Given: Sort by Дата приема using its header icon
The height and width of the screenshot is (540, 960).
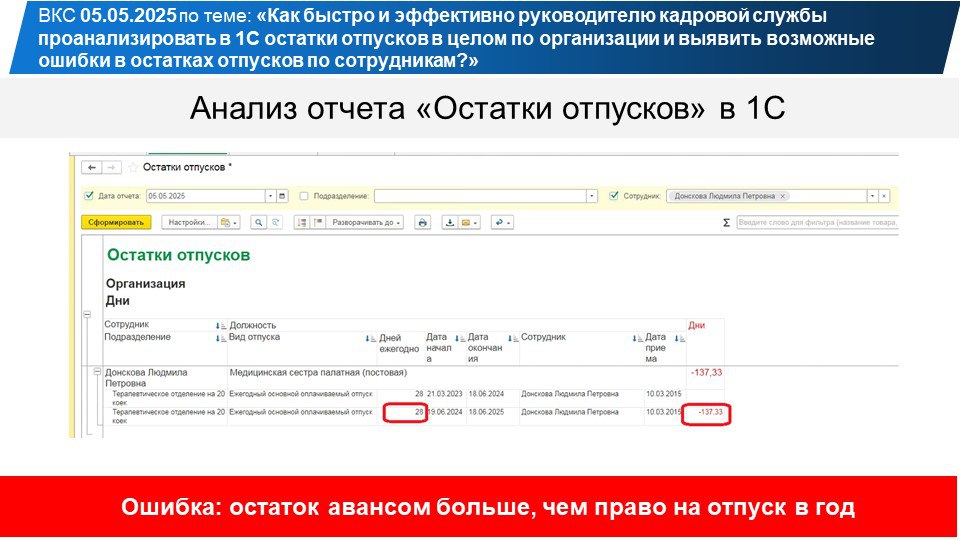Looking at the screenshot, I should click(680, 339).
